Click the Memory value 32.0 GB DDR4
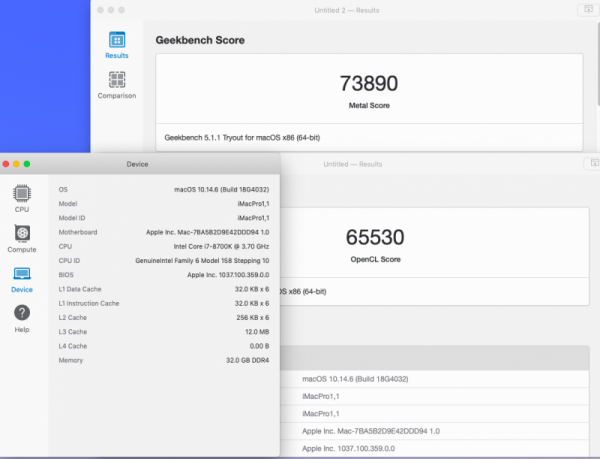Screen dimensions: 600x459 click(x=247, y=360)
